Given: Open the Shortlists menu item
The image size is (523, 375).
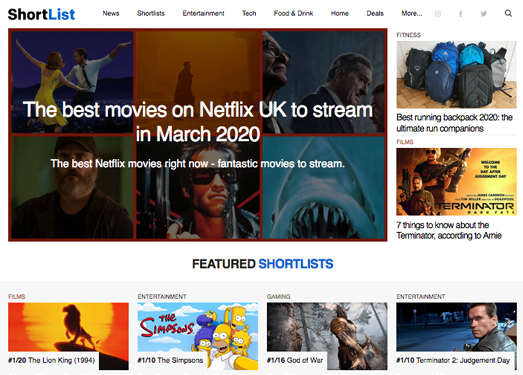Looking at the screenshot, I should [151, 14].
